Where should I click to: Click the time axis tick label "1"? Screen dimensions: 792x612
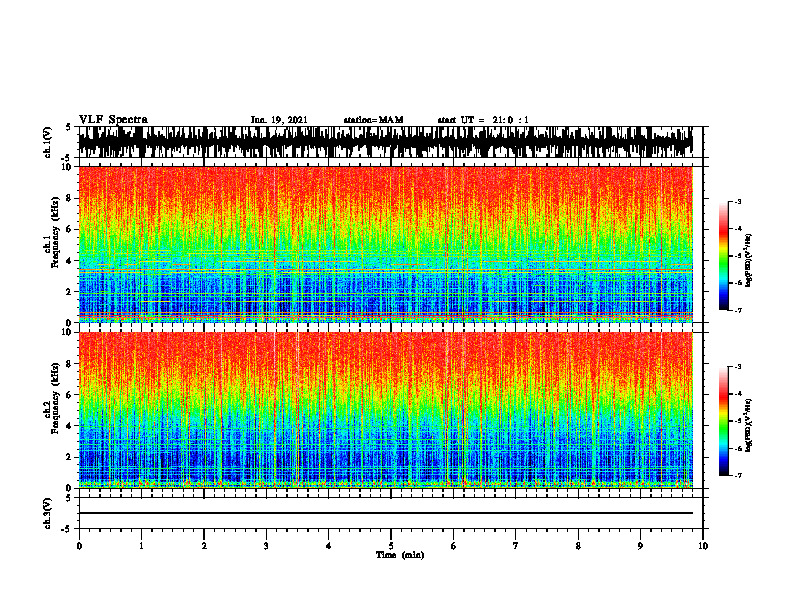pyautogui.click(x=142, y=546)
